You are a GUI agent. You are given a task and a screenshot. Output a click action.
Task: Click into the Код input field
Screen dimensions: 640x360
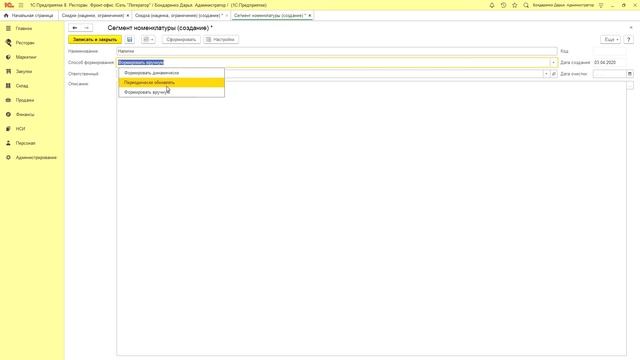[x=609, y=51]
